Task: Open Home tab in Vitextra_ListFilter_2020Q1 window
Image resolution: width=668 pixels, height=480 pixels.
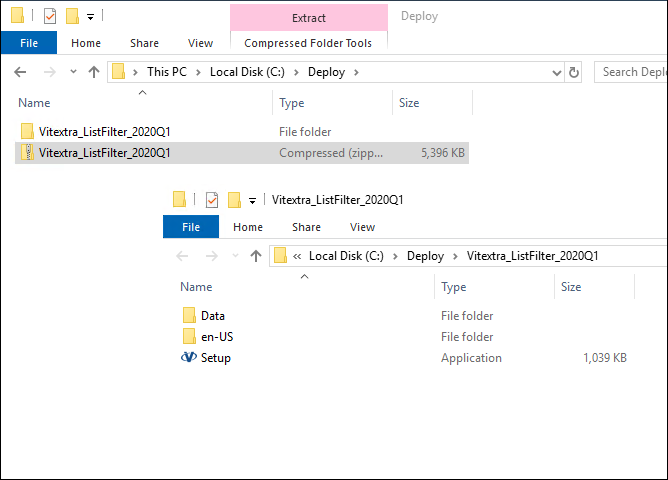Action: pyautogui.click(x=248, y=227)
